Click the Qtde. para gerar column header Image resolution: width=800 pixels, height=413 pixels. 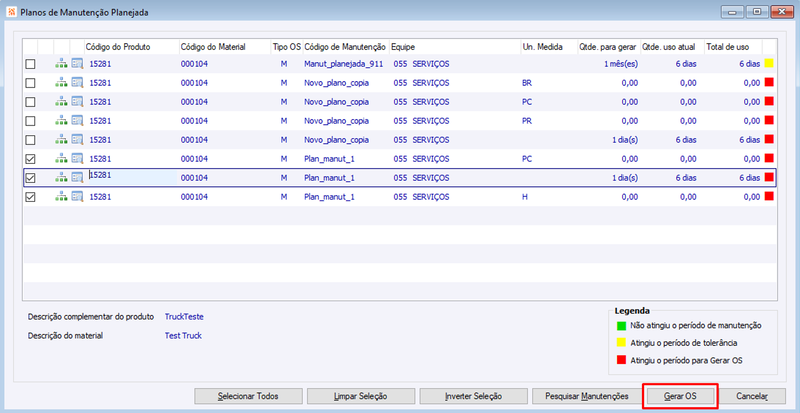[609, 47]
